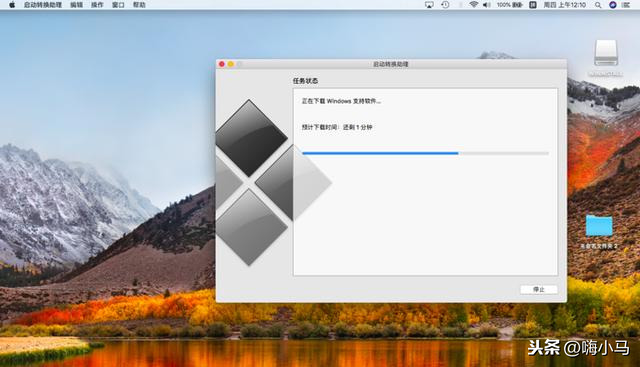Open the Apple menu

12,5
